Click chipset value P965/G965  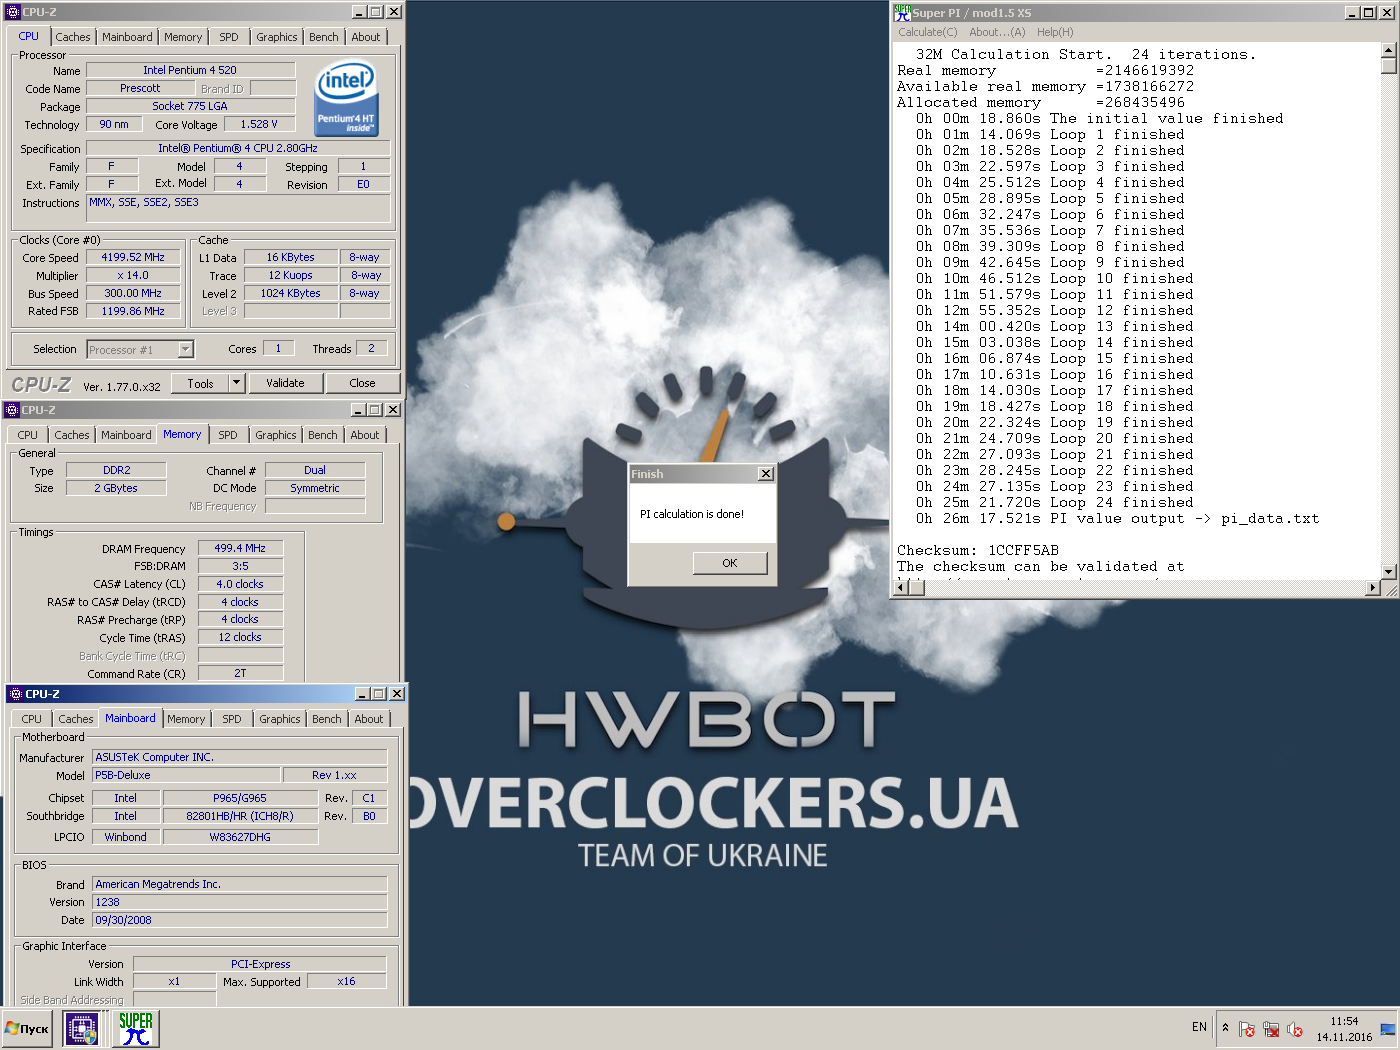click(x=240, y=798)
